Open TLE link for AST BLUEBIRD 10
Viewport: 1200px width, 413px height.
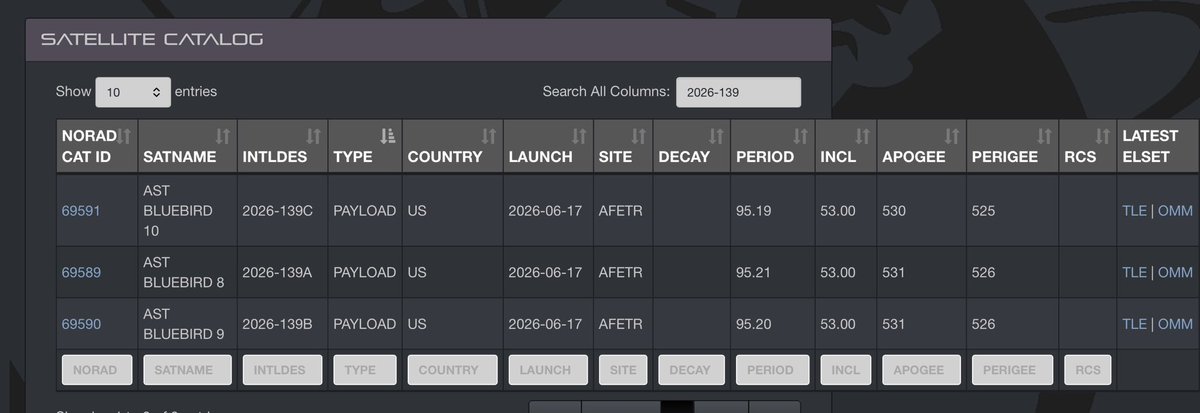tap(1134, 211)
